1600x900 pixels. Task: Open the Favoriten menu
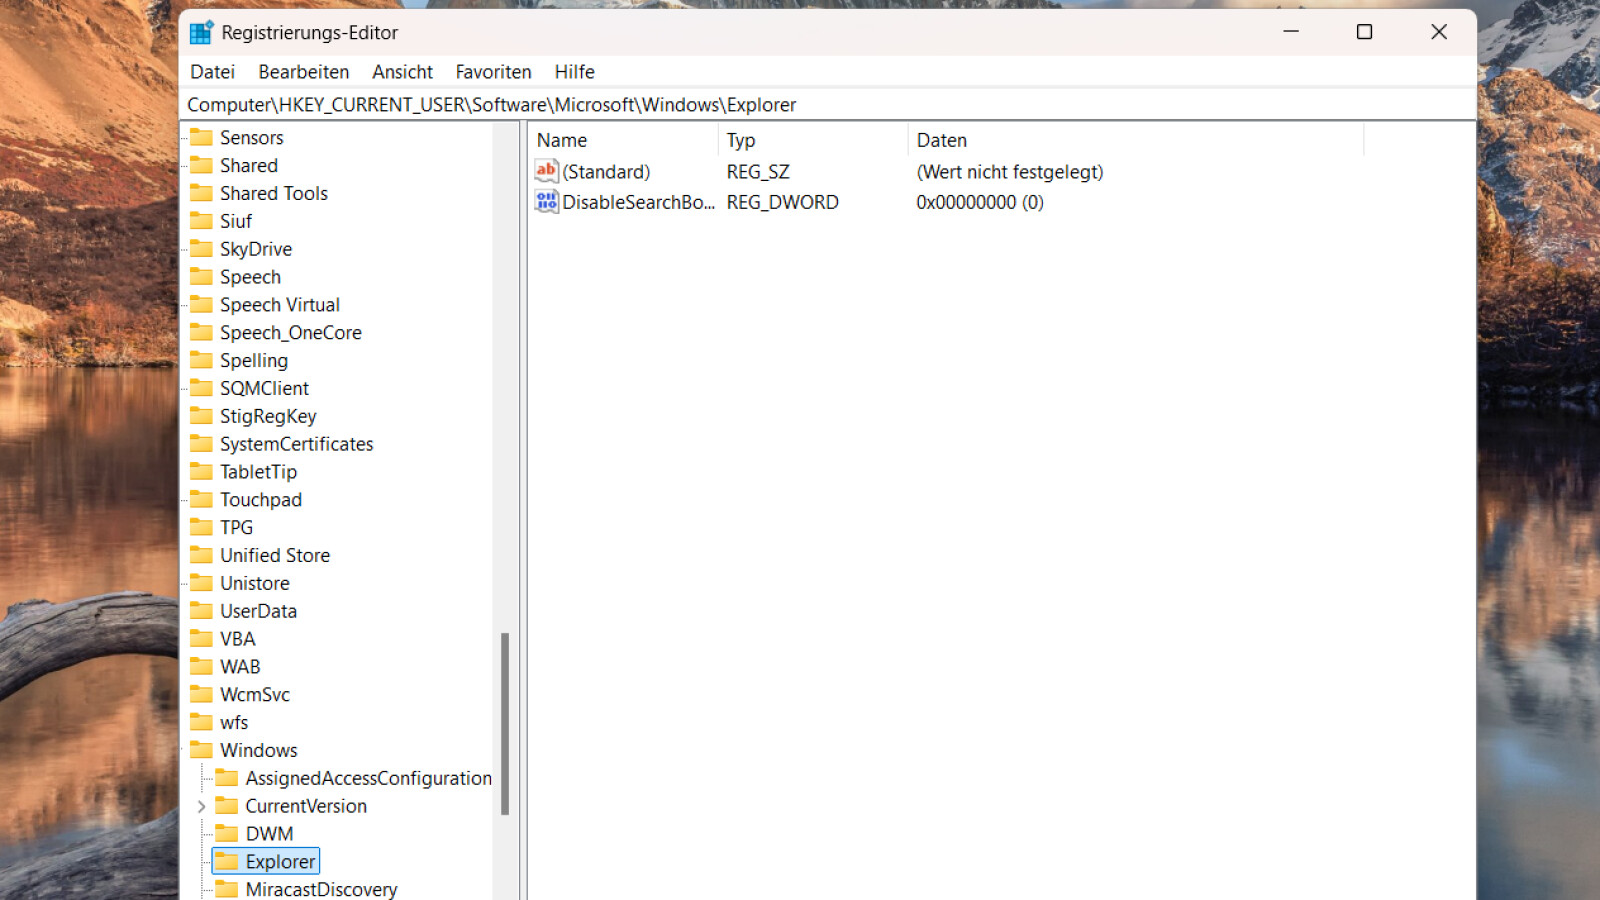pos(493,71)
